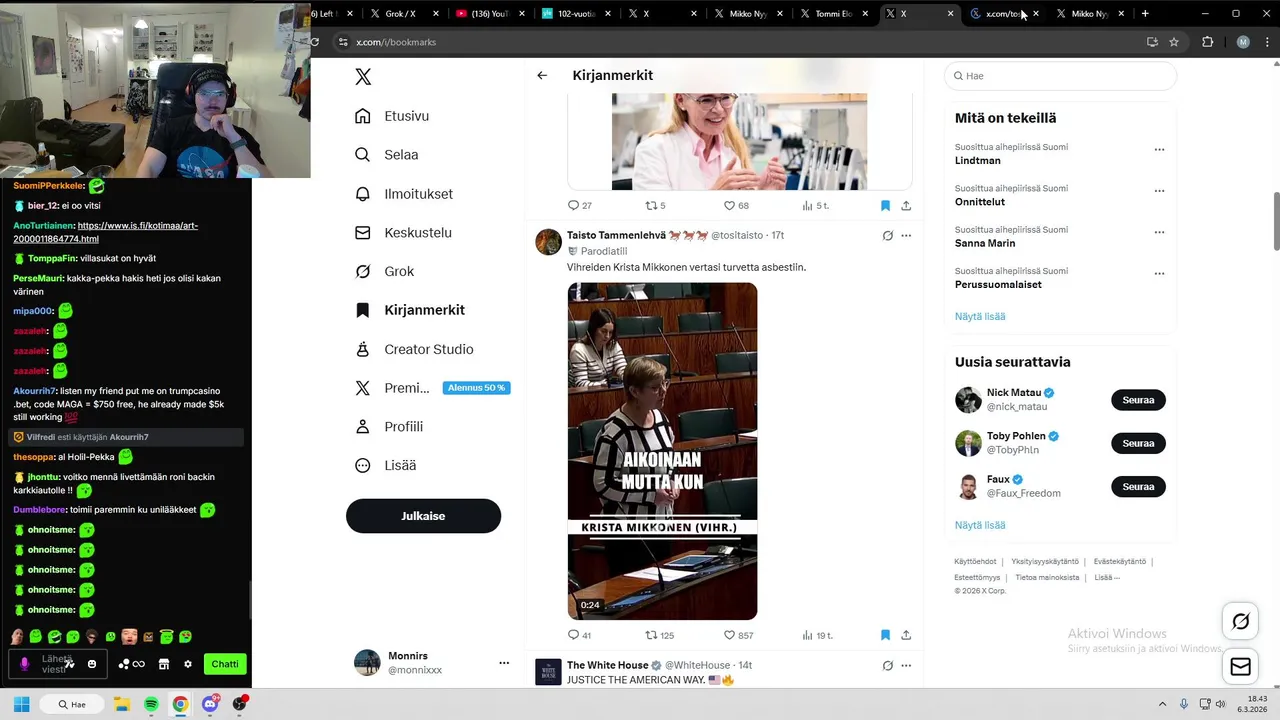Open Grok action on The White House post
Viewport: 1280px width, 720px height.
887,665
